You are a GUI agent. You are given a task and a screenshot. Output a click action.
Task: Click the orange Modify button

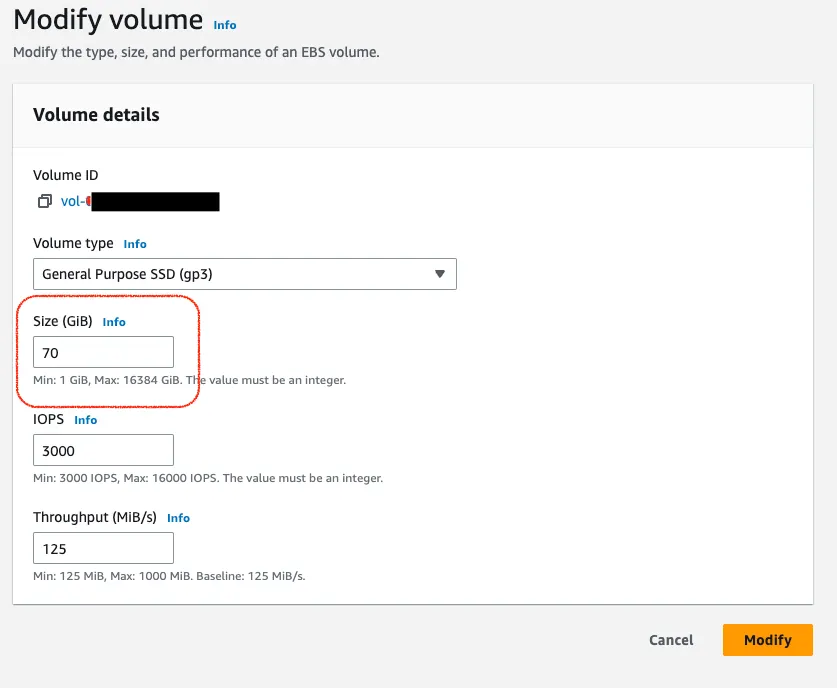point(767,640)
